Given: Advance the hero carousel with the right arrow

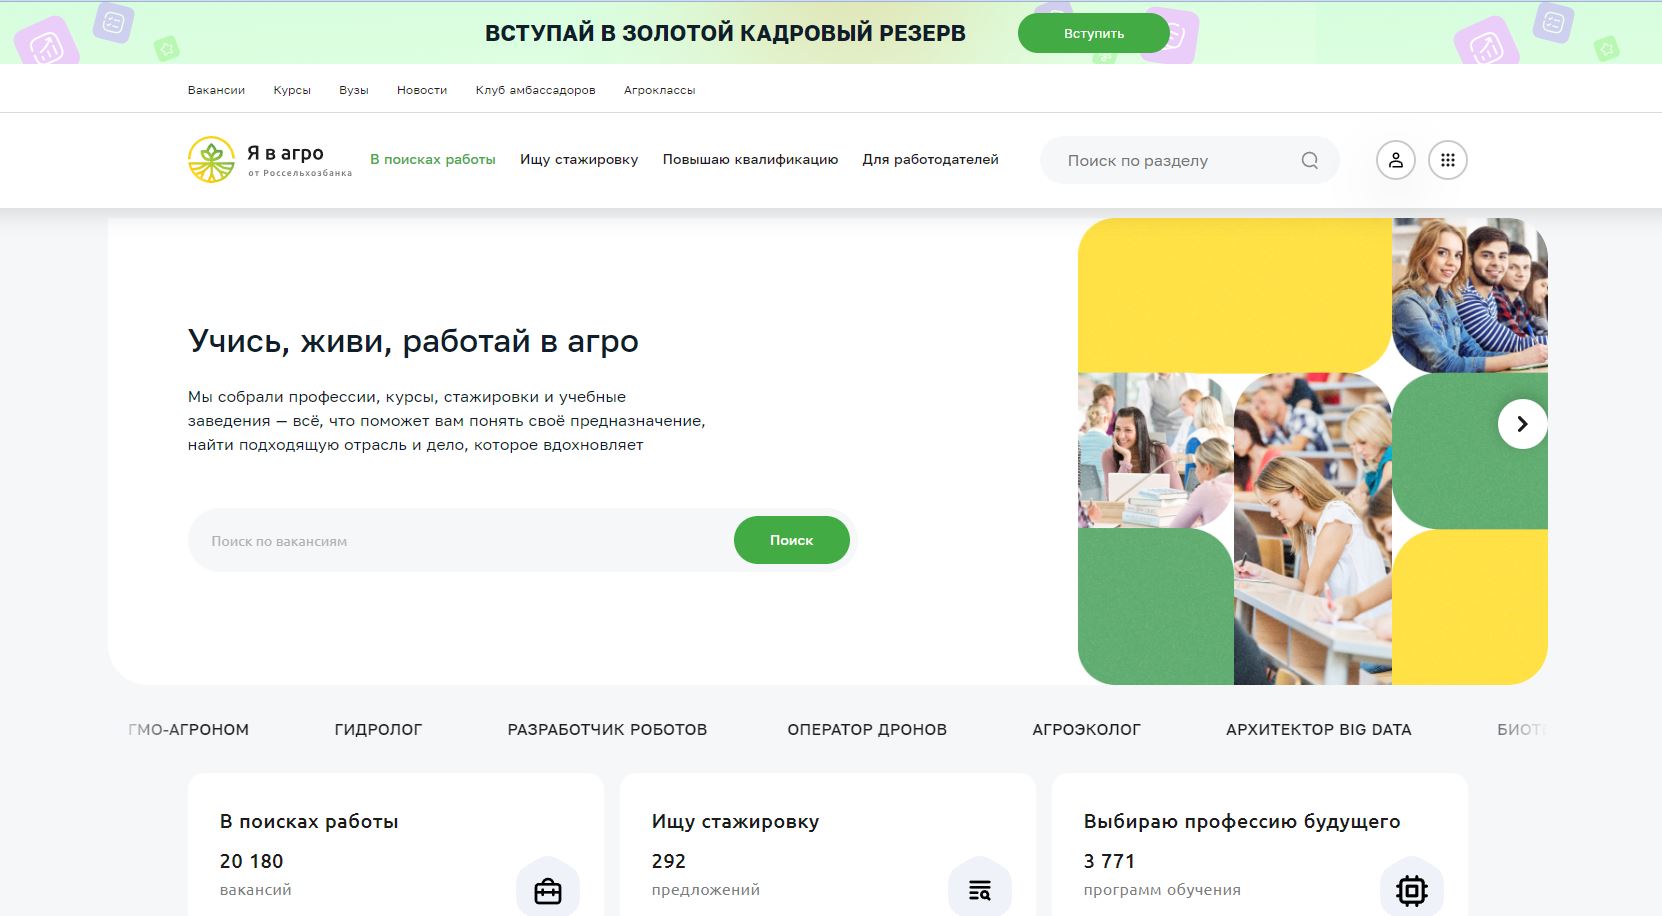Looking at the screenshot, I should [1522, 424].
